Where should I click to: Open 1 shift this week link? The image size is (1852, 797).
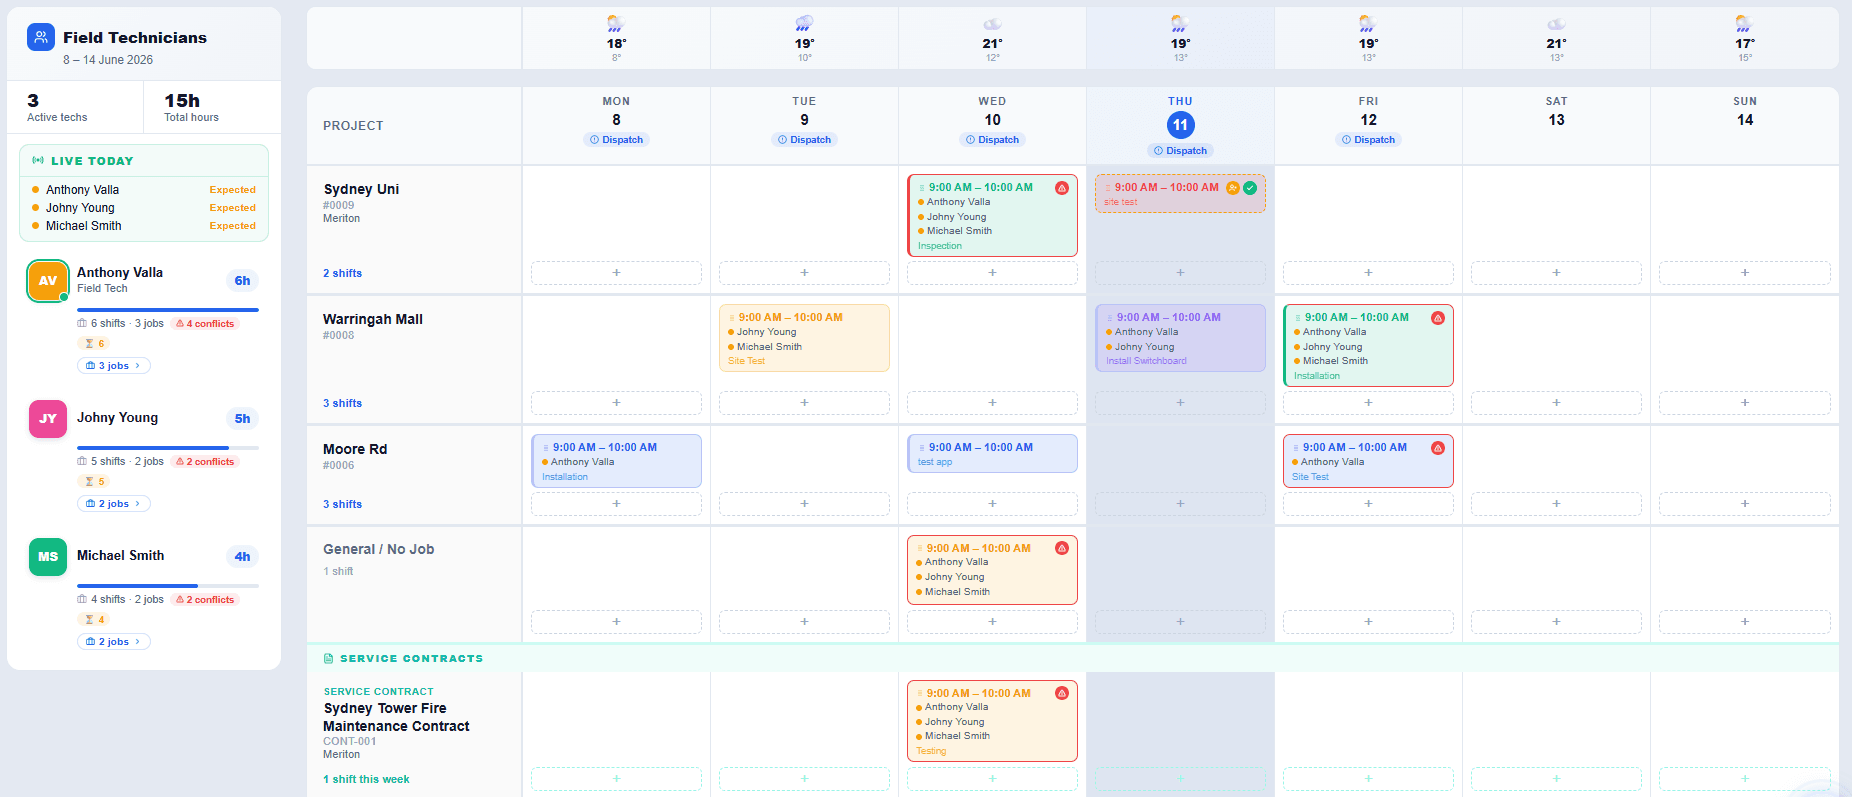366,779
